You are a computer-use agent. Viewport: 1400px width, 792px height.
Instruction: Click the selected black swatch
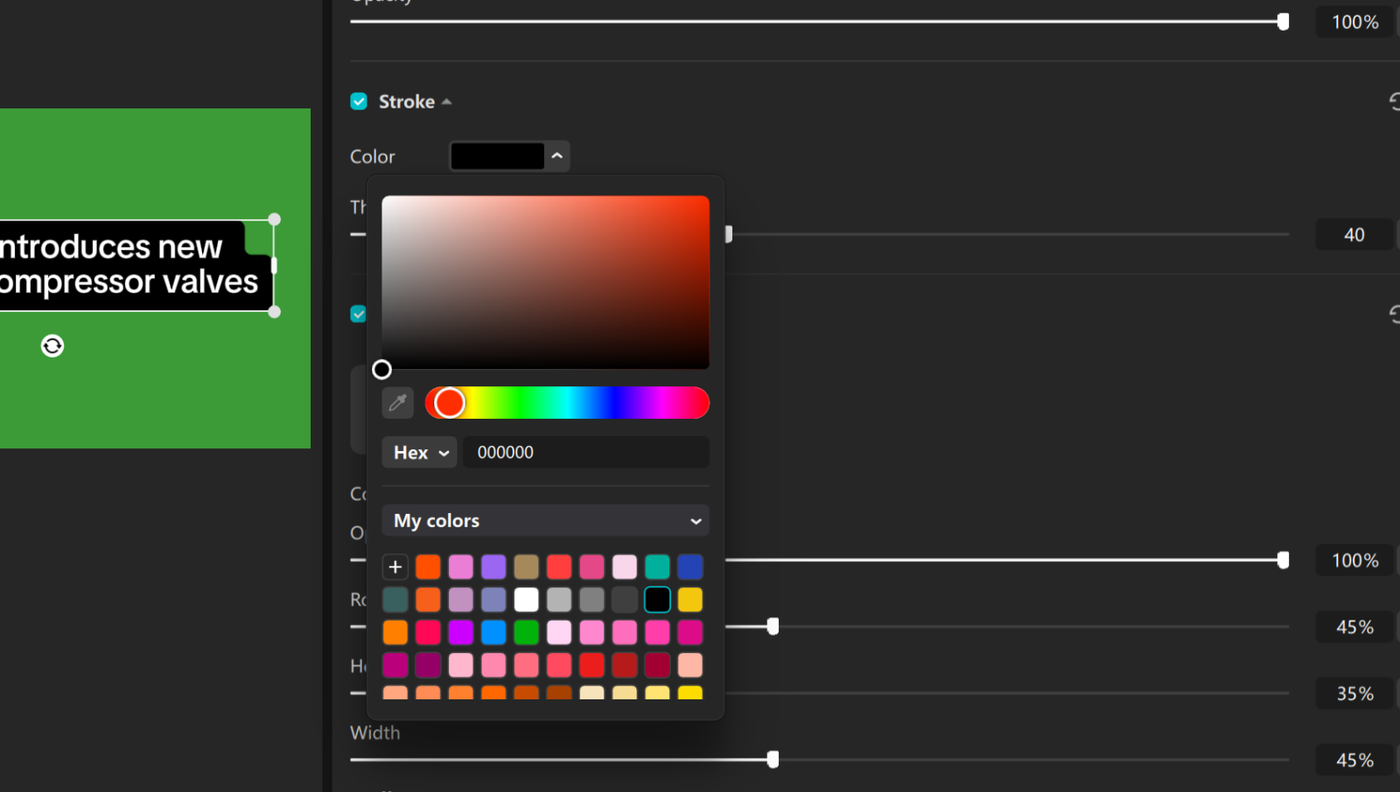click(657, 600)
